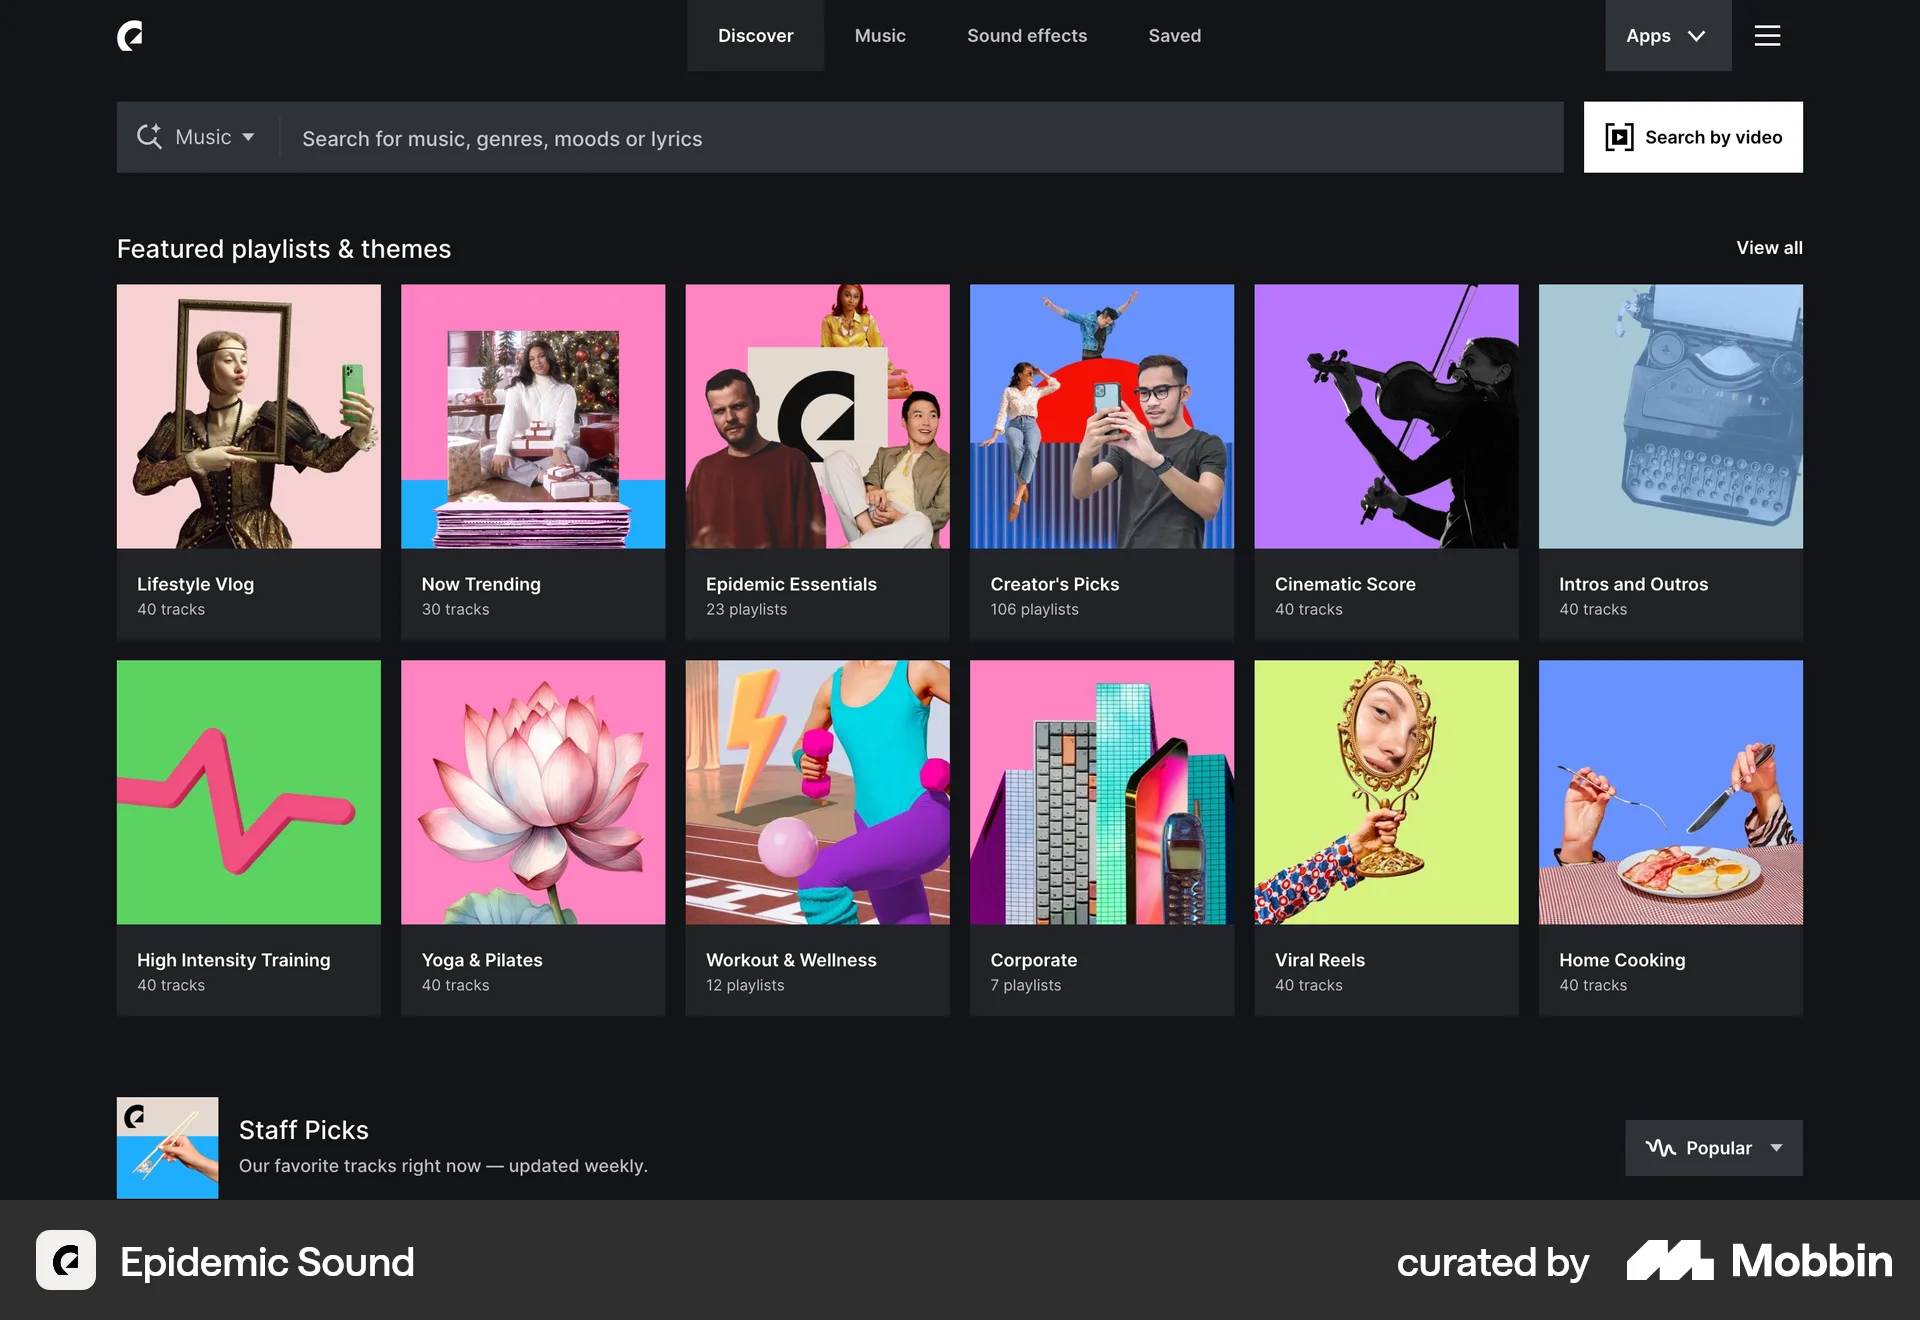Click the waveform icon beside Popular
The image size is (1920, 1320).
click(1660, 1148)
